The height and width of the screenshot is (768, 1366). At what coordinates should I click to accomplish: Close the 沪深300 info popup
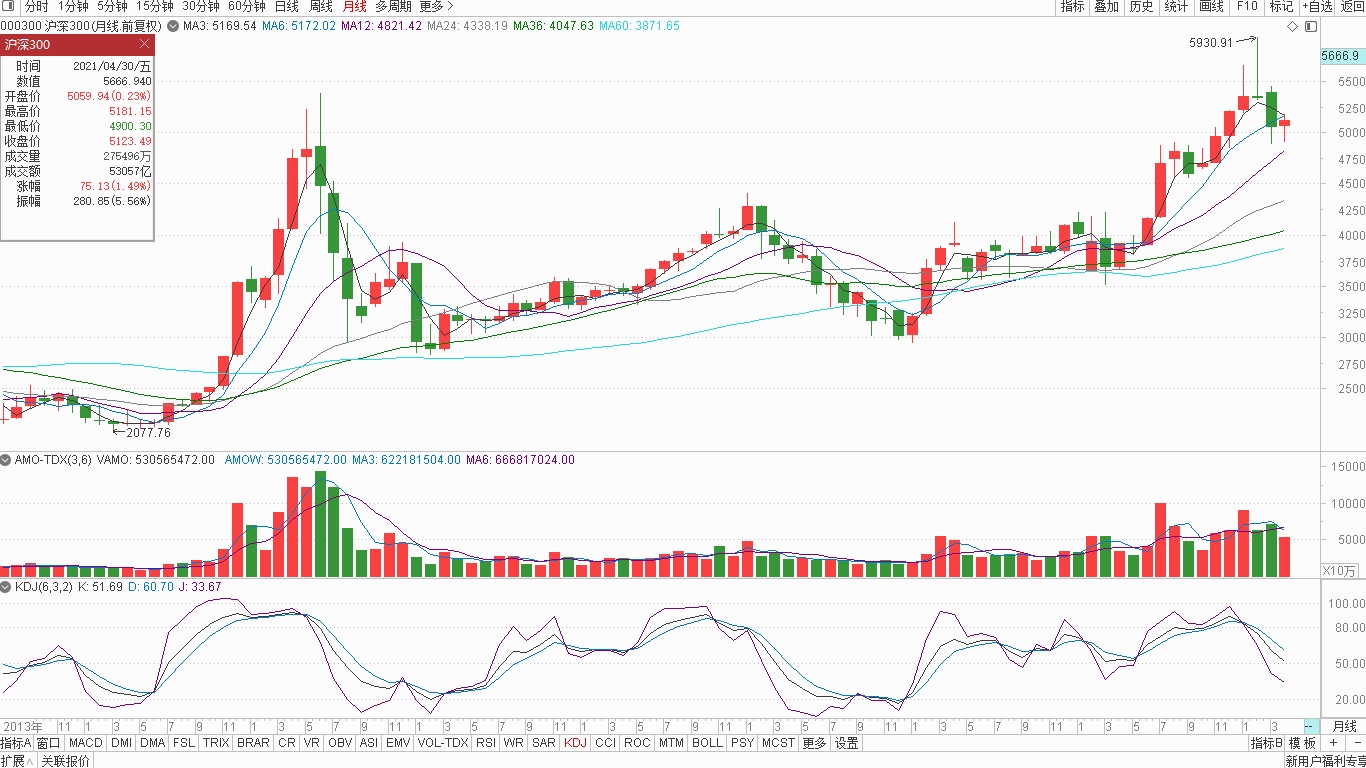[x=144, y=44]
